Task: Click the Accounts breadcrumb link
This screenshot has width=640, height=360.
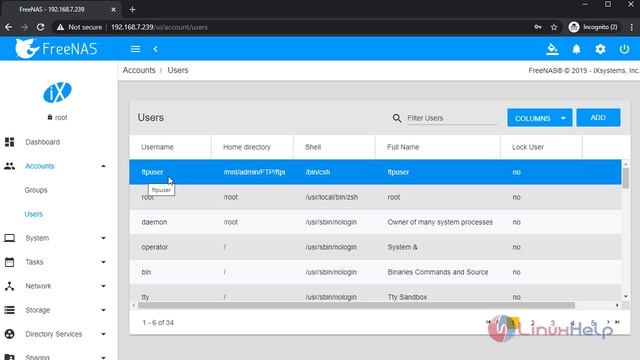Action: pyautogui.click(x=139, y=70)
